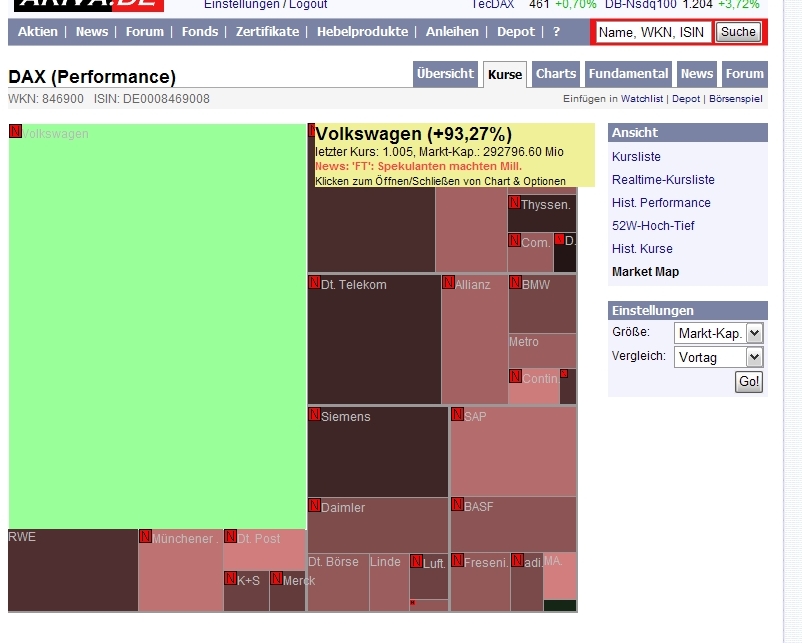Open Aktien in the navigation bar

pyautogui.click(x=38, y=32)
